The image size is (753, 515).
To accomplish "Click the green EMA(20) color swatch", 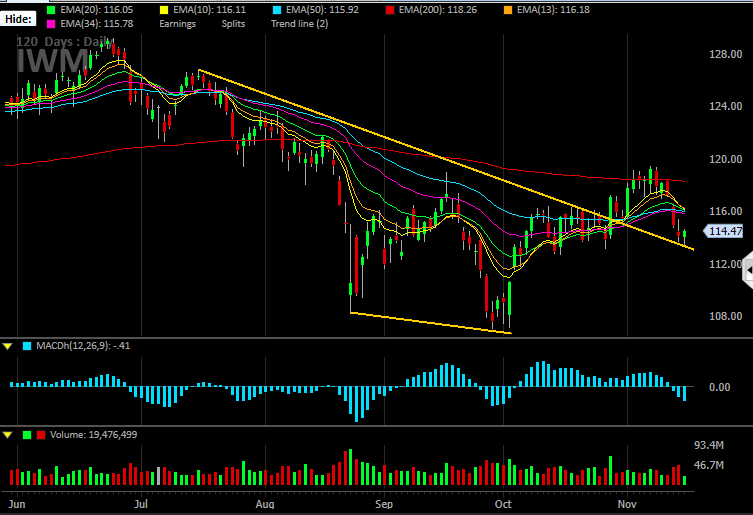I will (51, 10).
